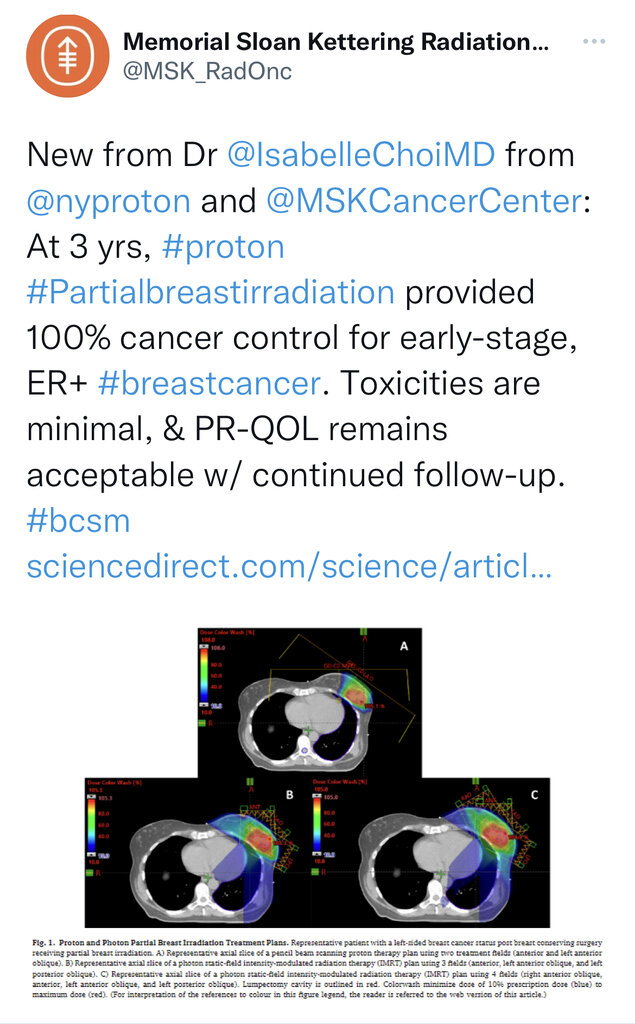
Task: Follow the sciencedirect.com article link
Action: (289, 567)
